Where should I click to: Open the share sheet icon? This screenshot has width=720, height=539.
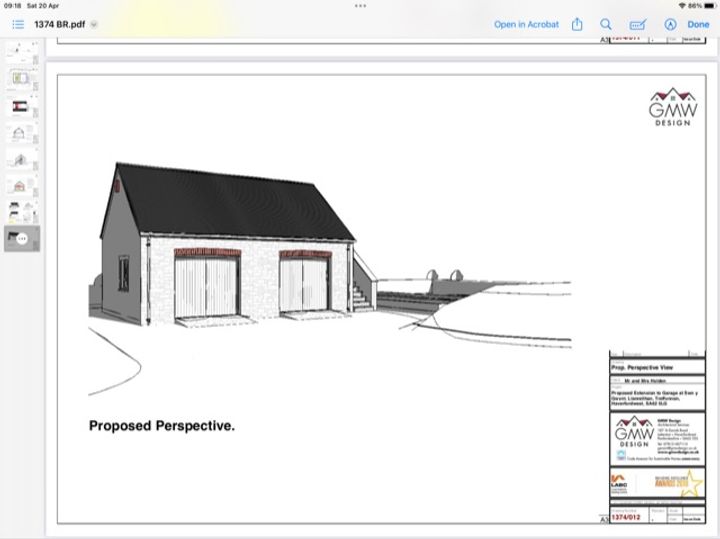[x=577, y=24]
